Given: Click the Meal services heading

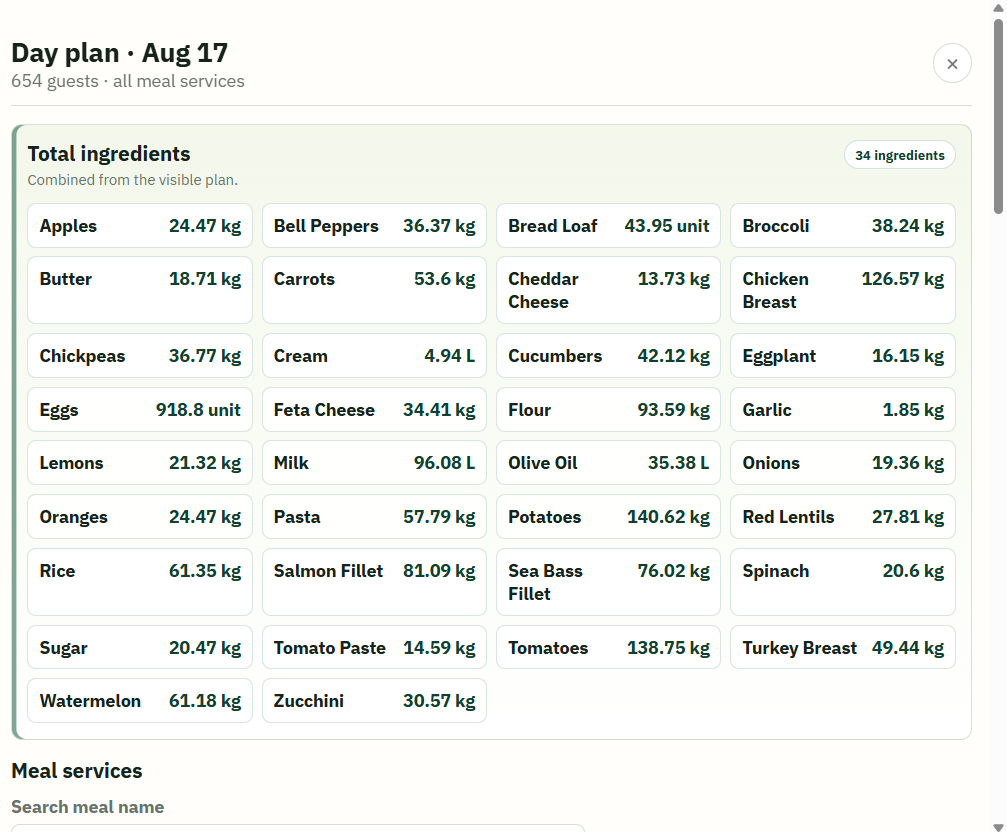Looking at the screenshot, I should [77, 770].
